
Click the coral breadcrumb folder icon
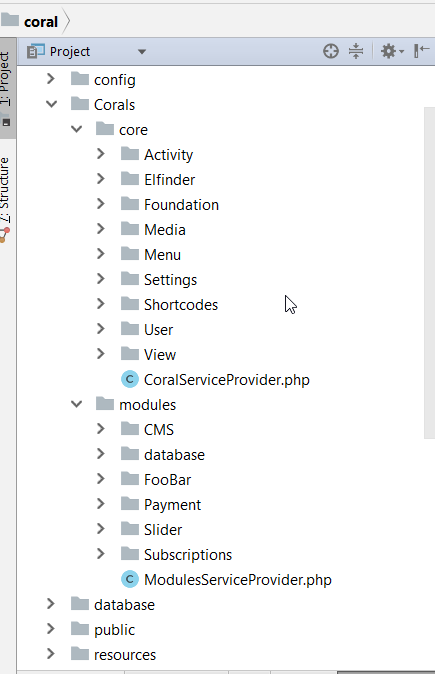[10, 20]
